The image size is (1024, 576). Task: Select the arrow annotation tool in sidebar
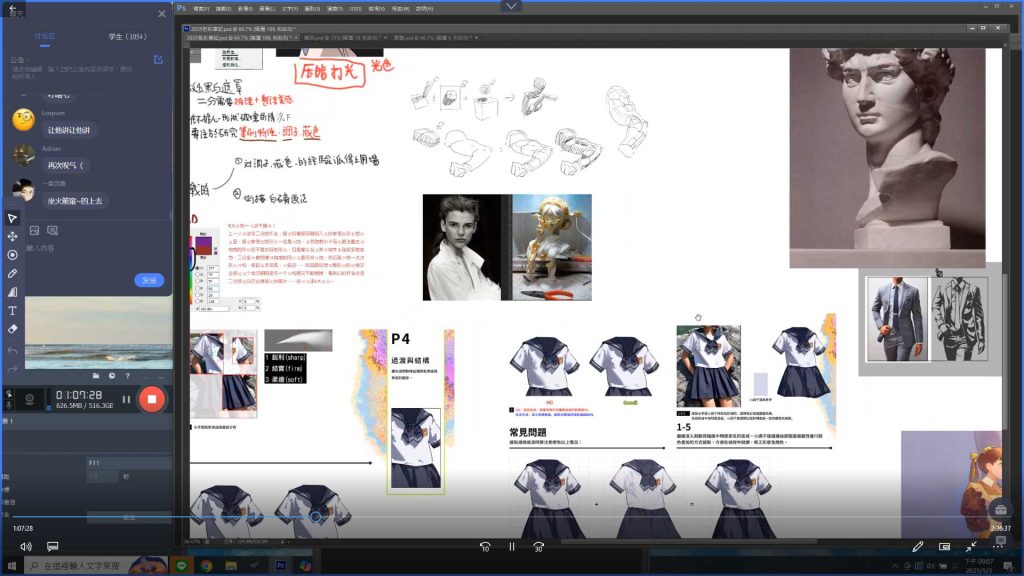click(x=12, y=217)
